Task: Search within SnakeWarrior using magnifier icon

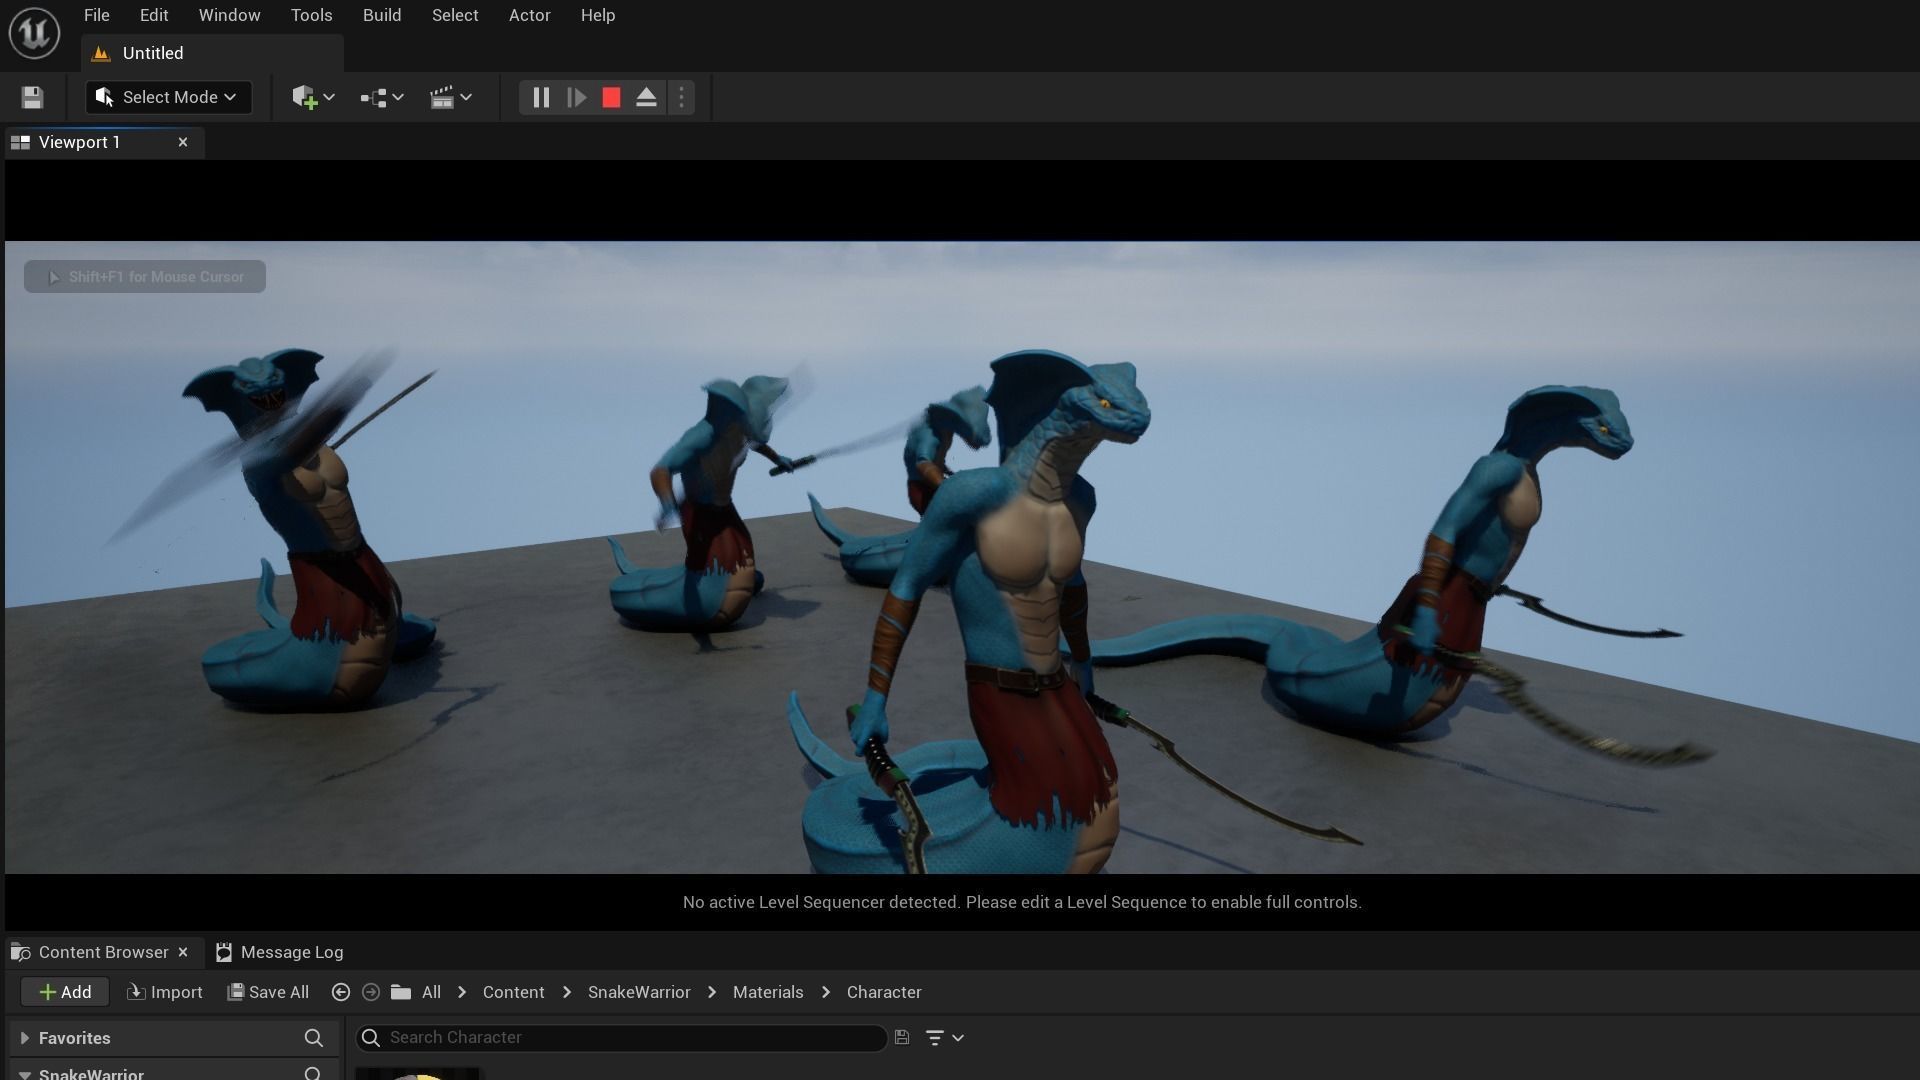Action: [313, 1074]
